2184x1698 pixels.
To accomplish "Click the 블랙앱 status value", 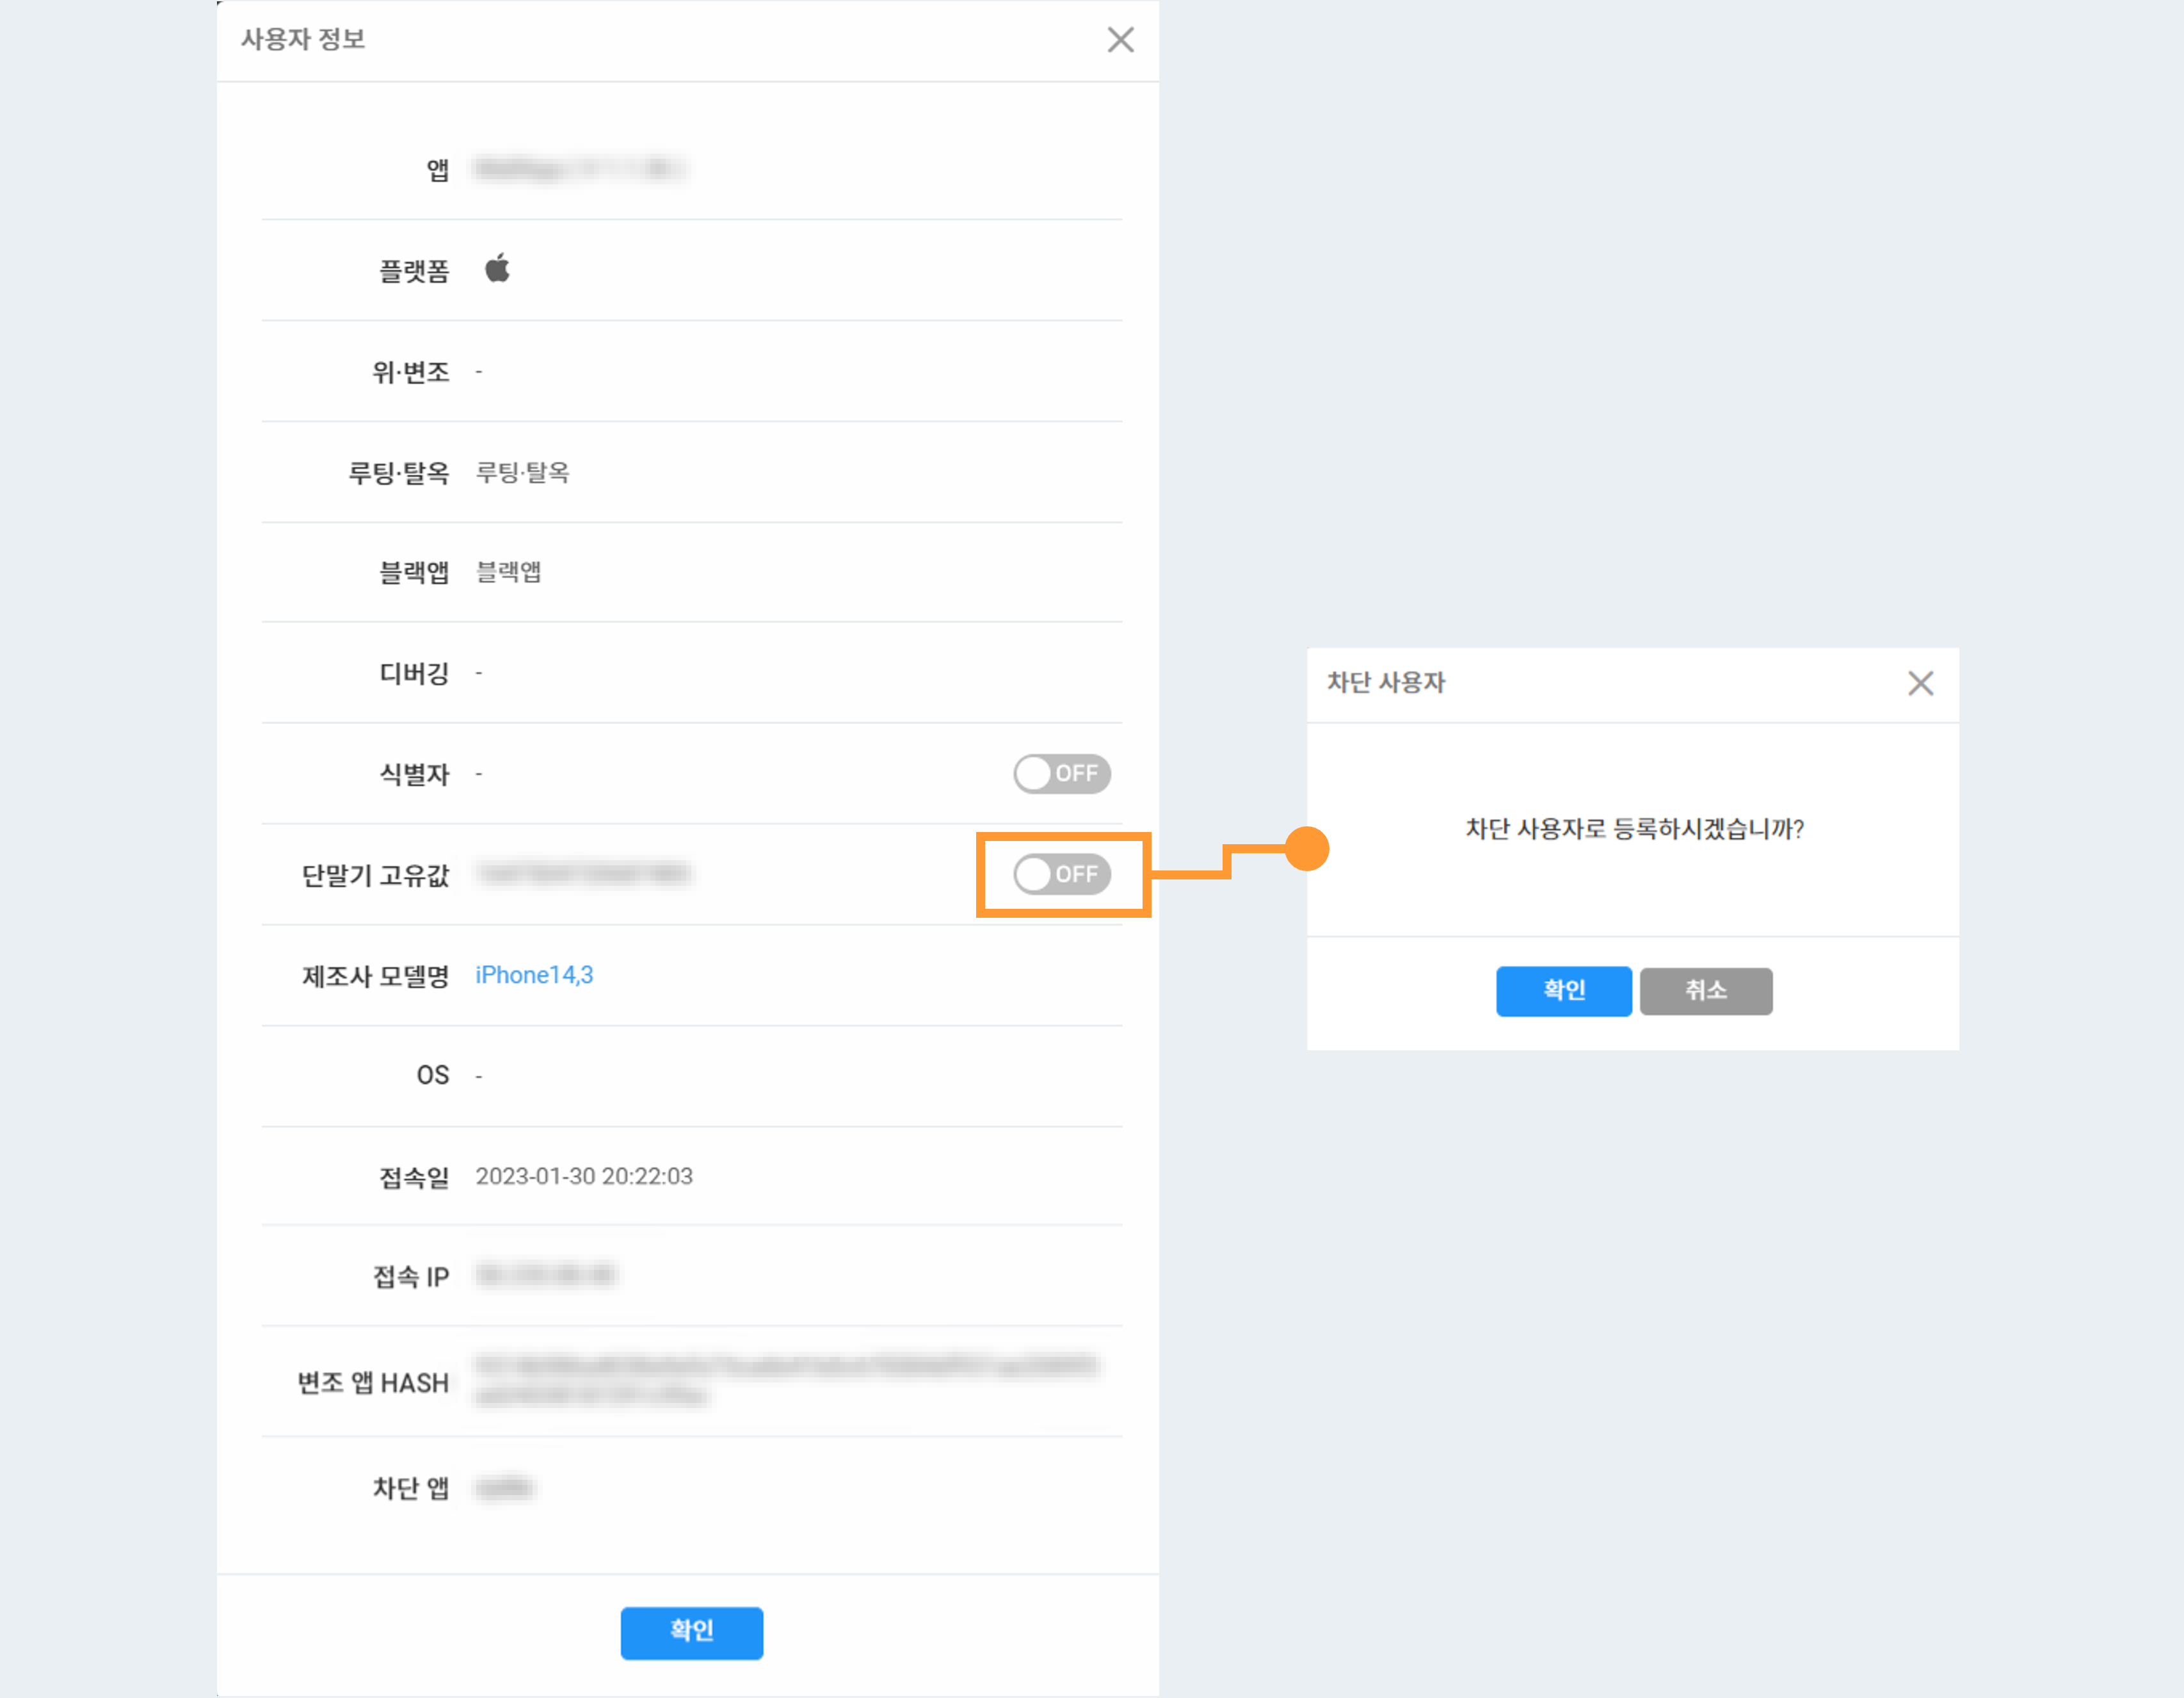I will (x=508, y=572).
